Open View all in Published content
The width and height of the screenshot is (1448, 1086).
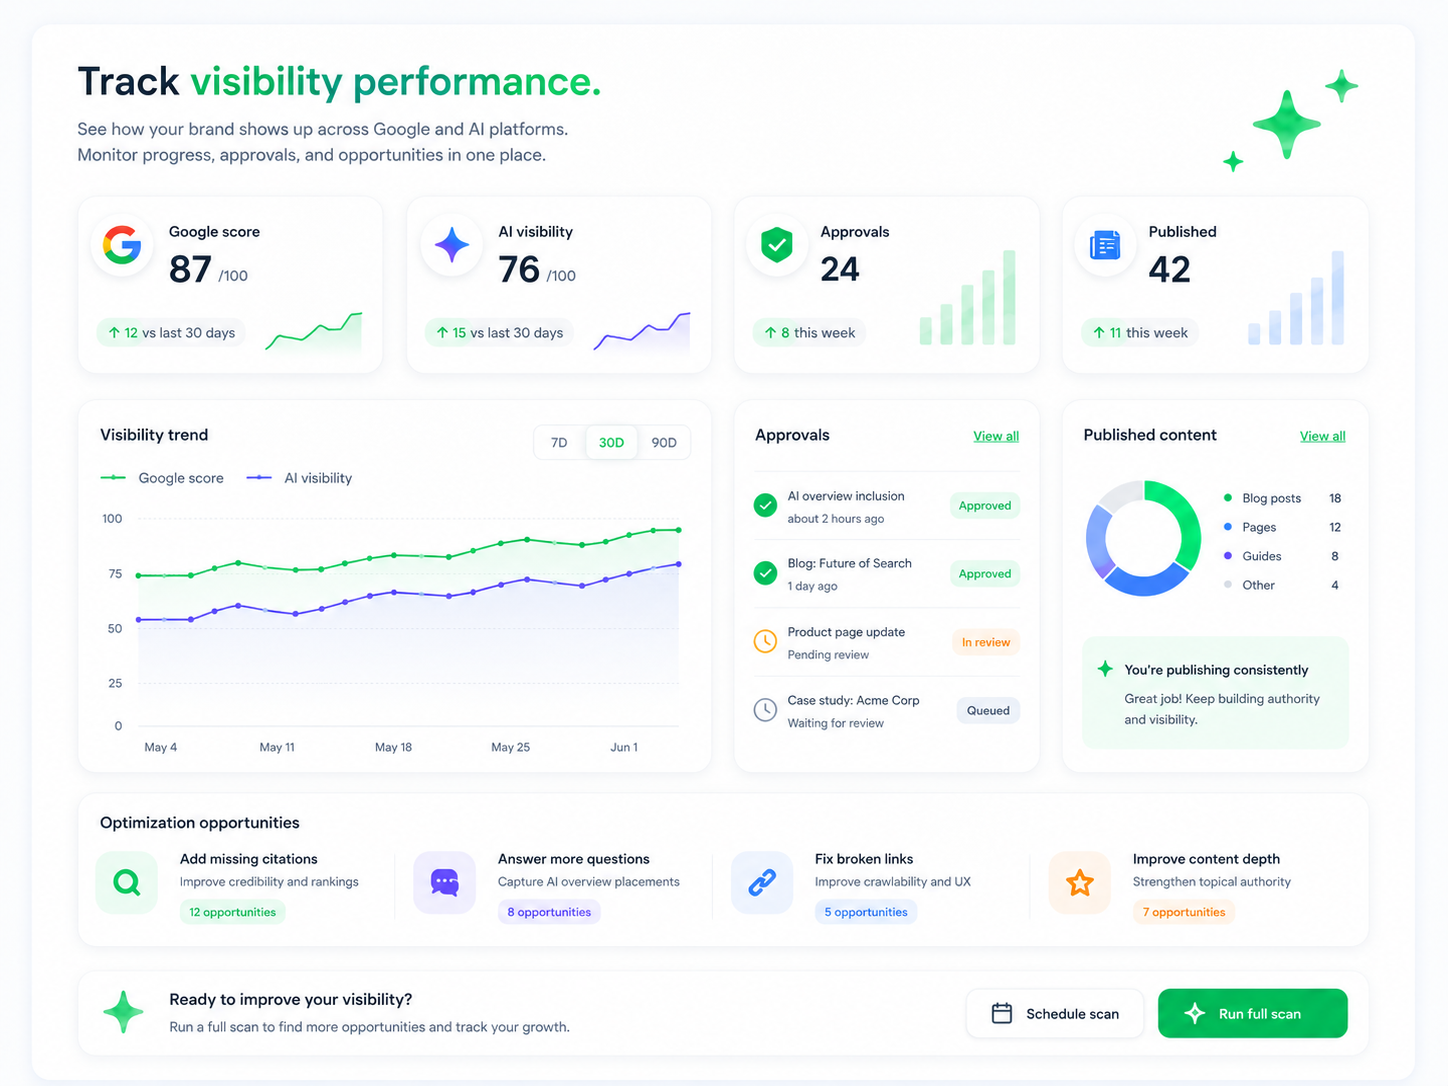[x=1322, y=436]
